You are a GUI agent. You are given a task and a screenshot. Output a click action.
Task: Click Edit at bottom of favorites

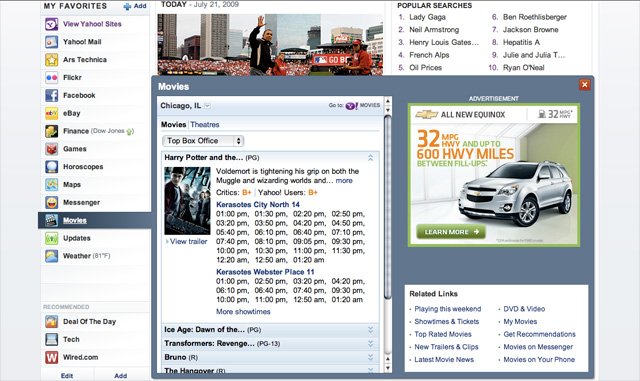click(67, 376)
